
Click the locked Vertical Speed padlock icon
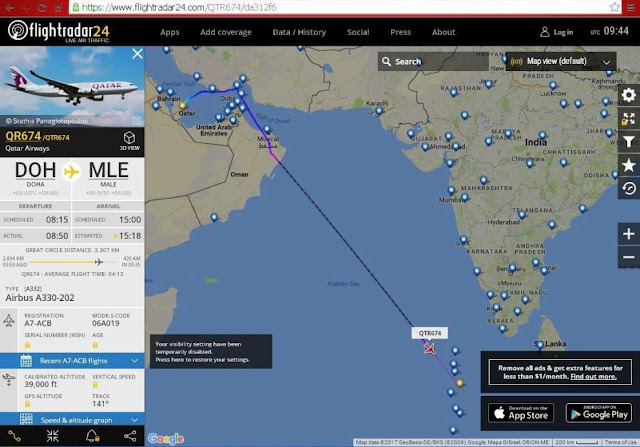95,385
